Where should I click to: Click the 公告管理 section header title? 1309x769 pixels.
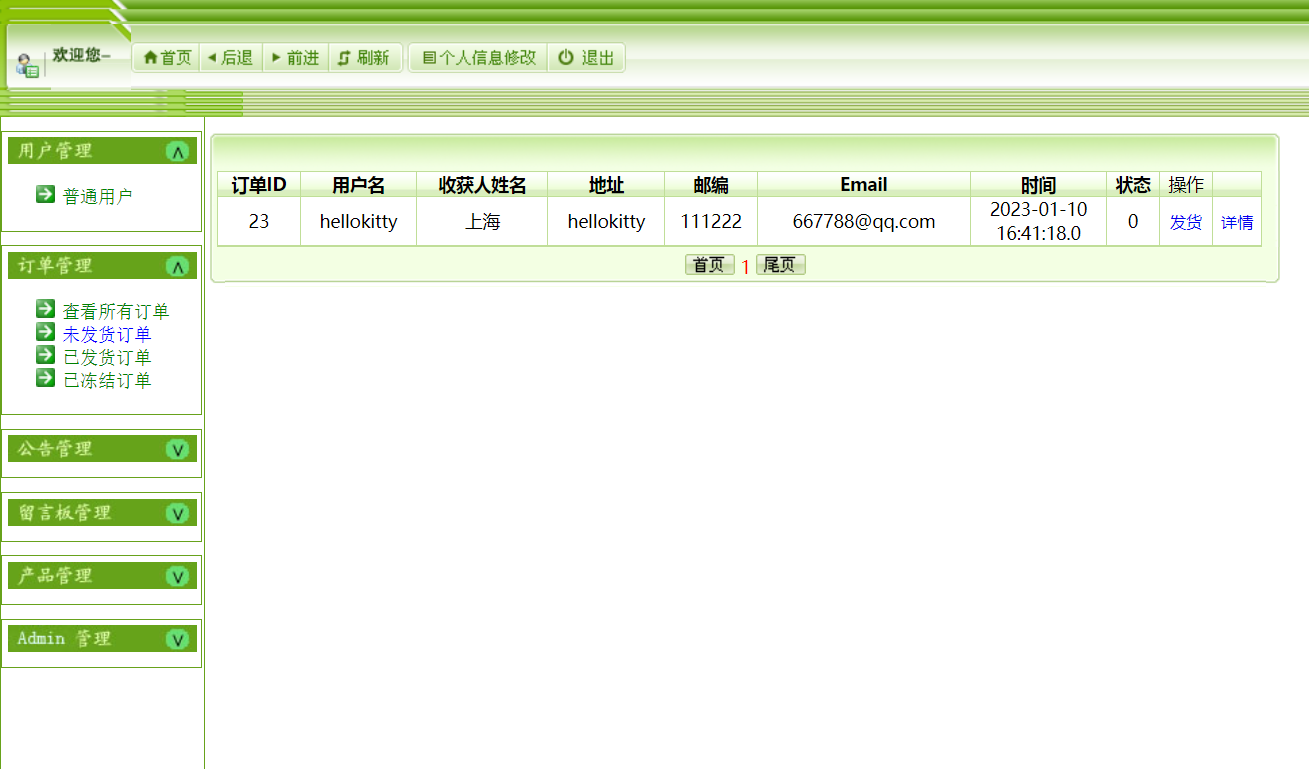pyautogui.click(x=55, y=449)
